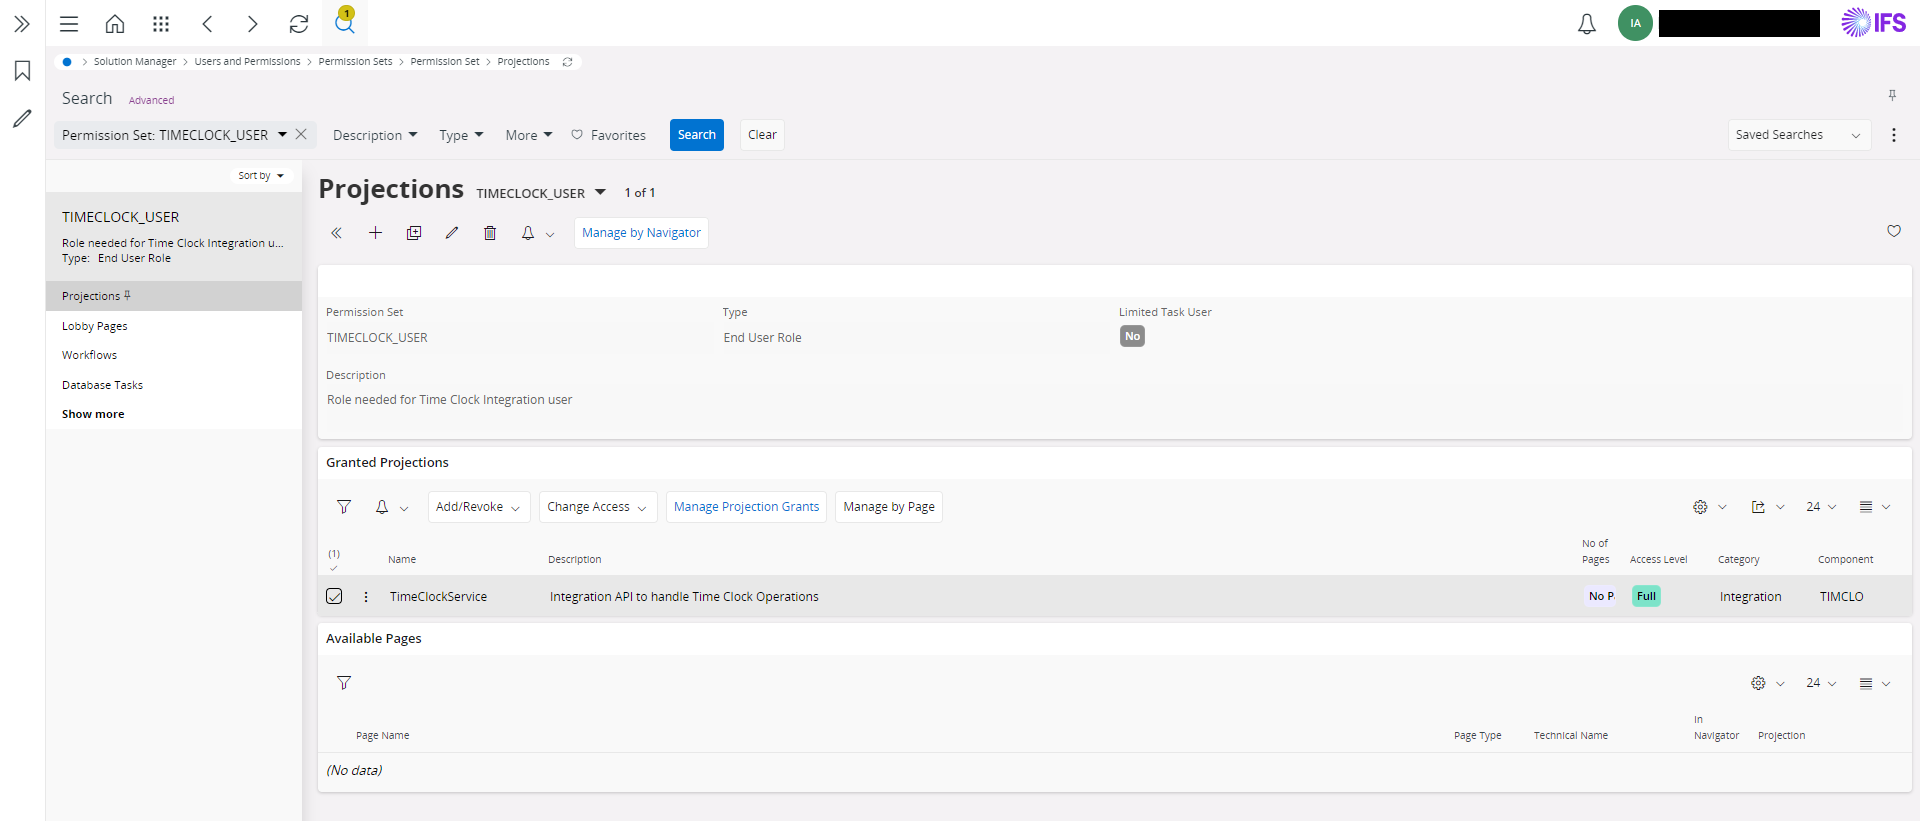Open the notifications bell in header
The width and height of the screenshot is (1920, 821).
pos(1586,24)
